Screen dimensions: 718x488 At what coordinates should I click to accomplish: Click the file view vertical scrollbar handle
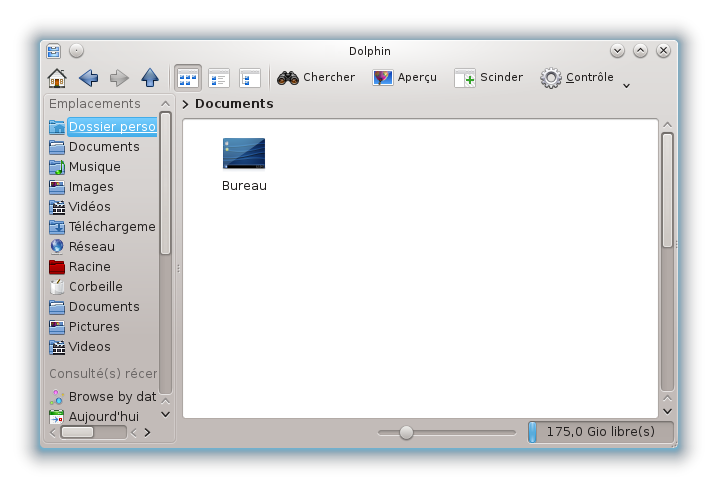668,190
